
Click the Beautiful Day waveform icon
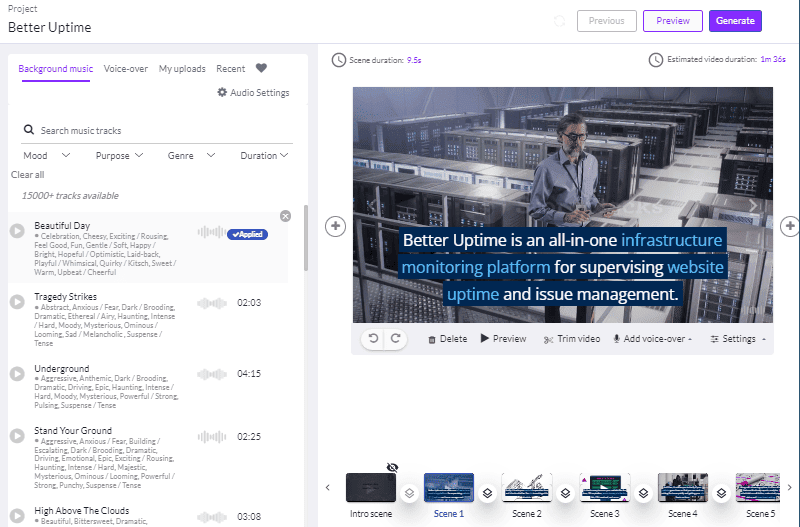click(212, 232)
